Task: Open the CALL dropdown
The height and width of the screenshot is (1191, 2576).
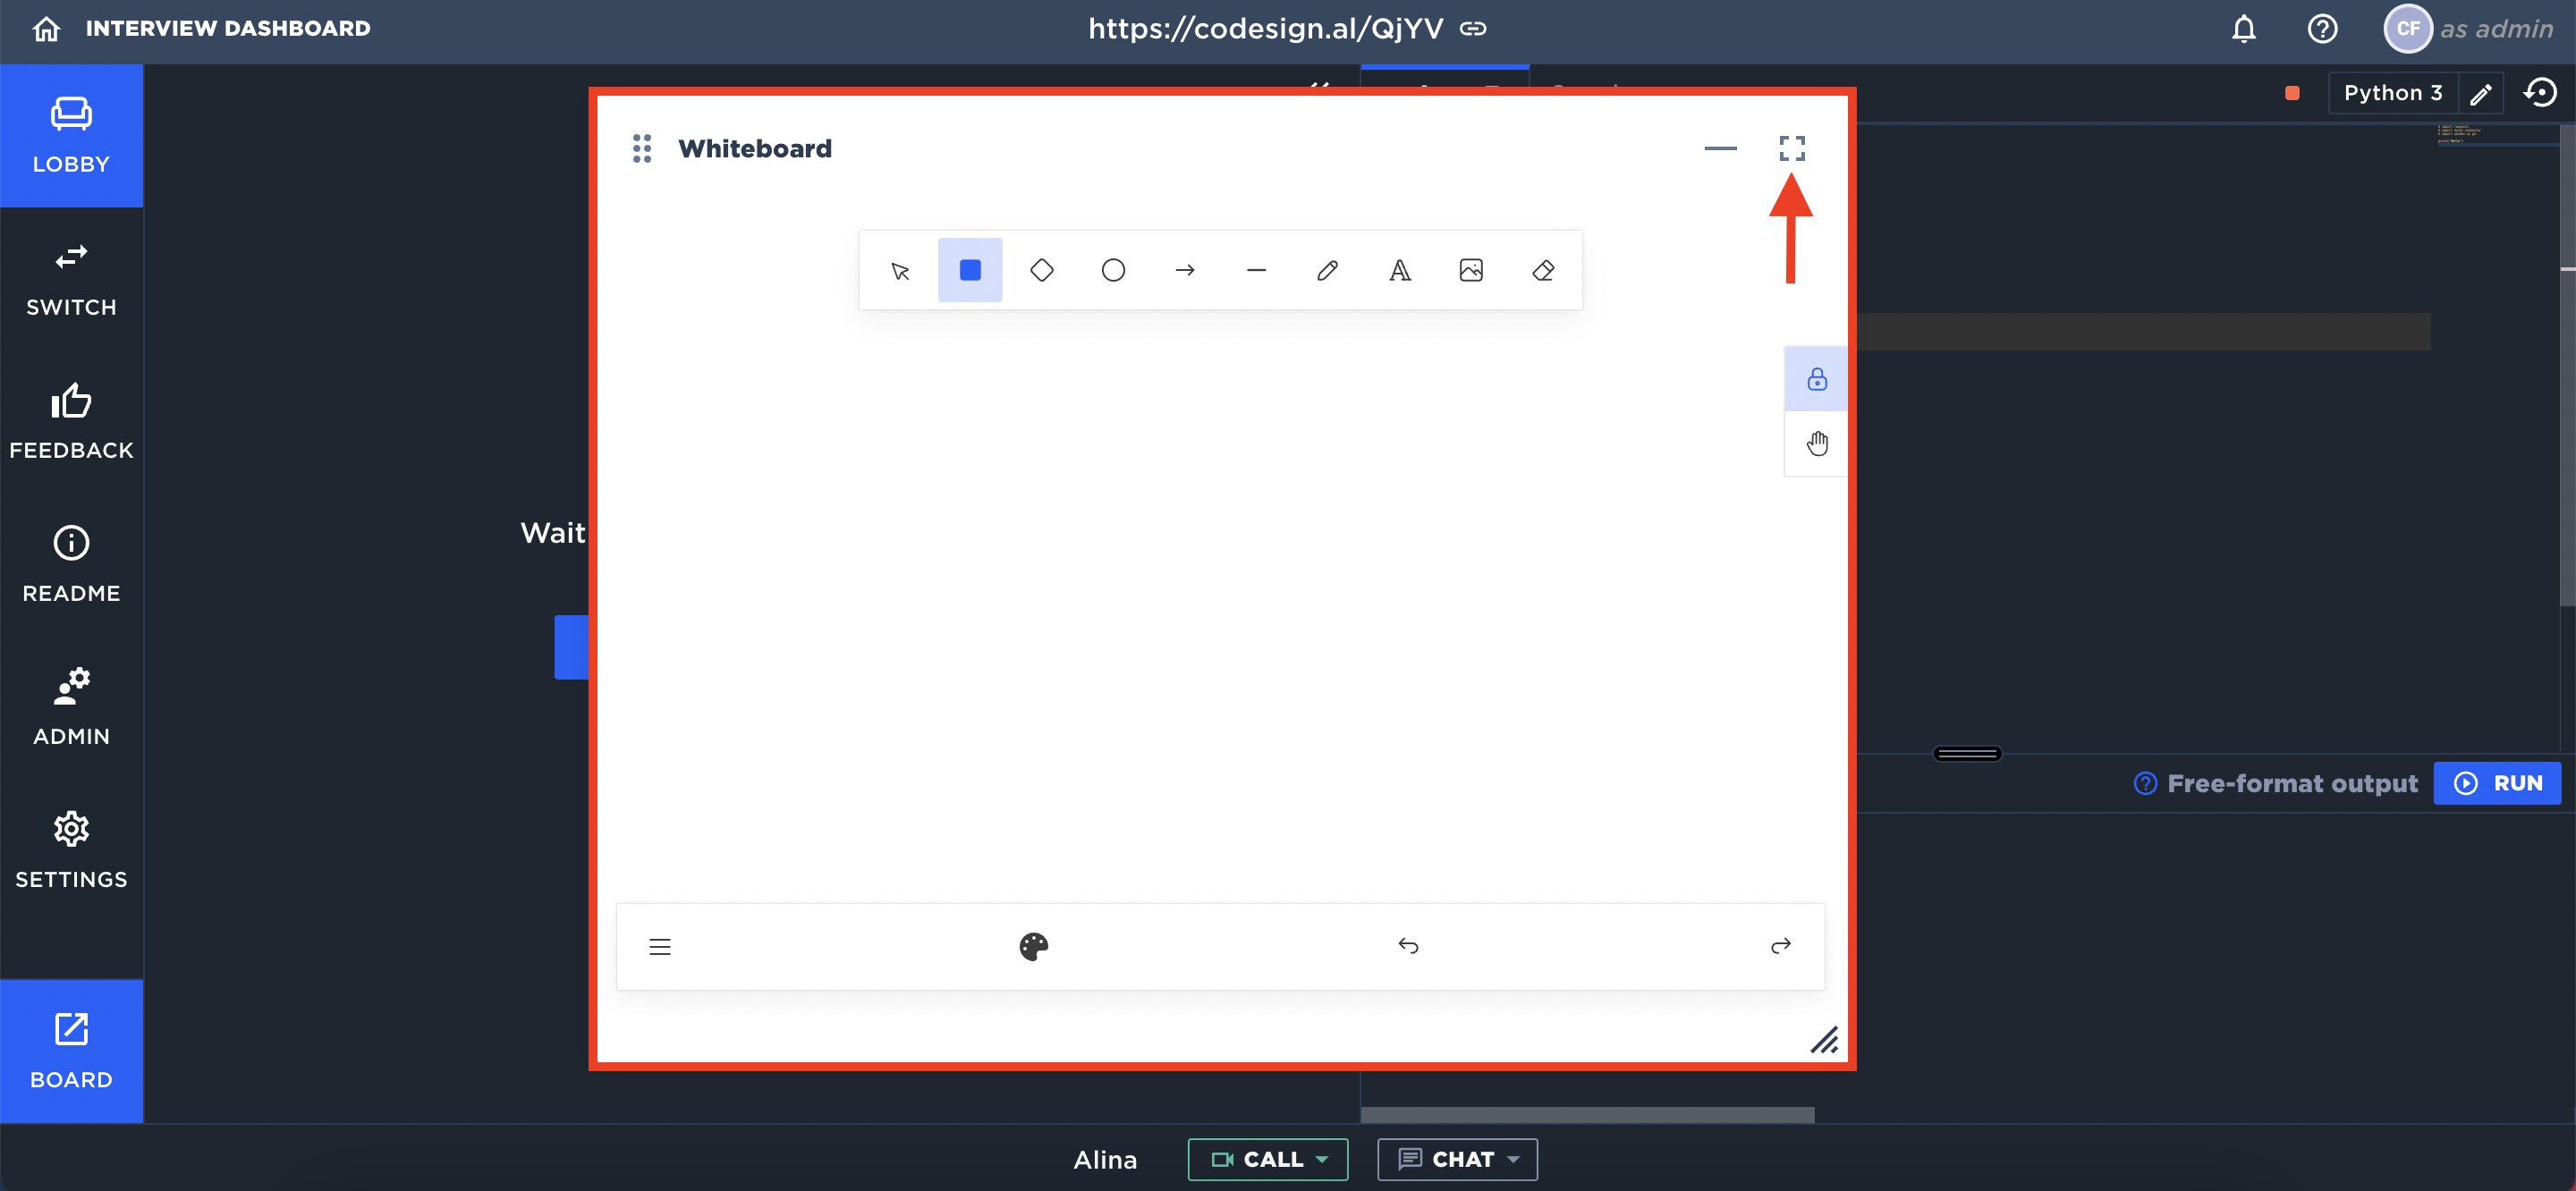Action: [1267, 1159]
